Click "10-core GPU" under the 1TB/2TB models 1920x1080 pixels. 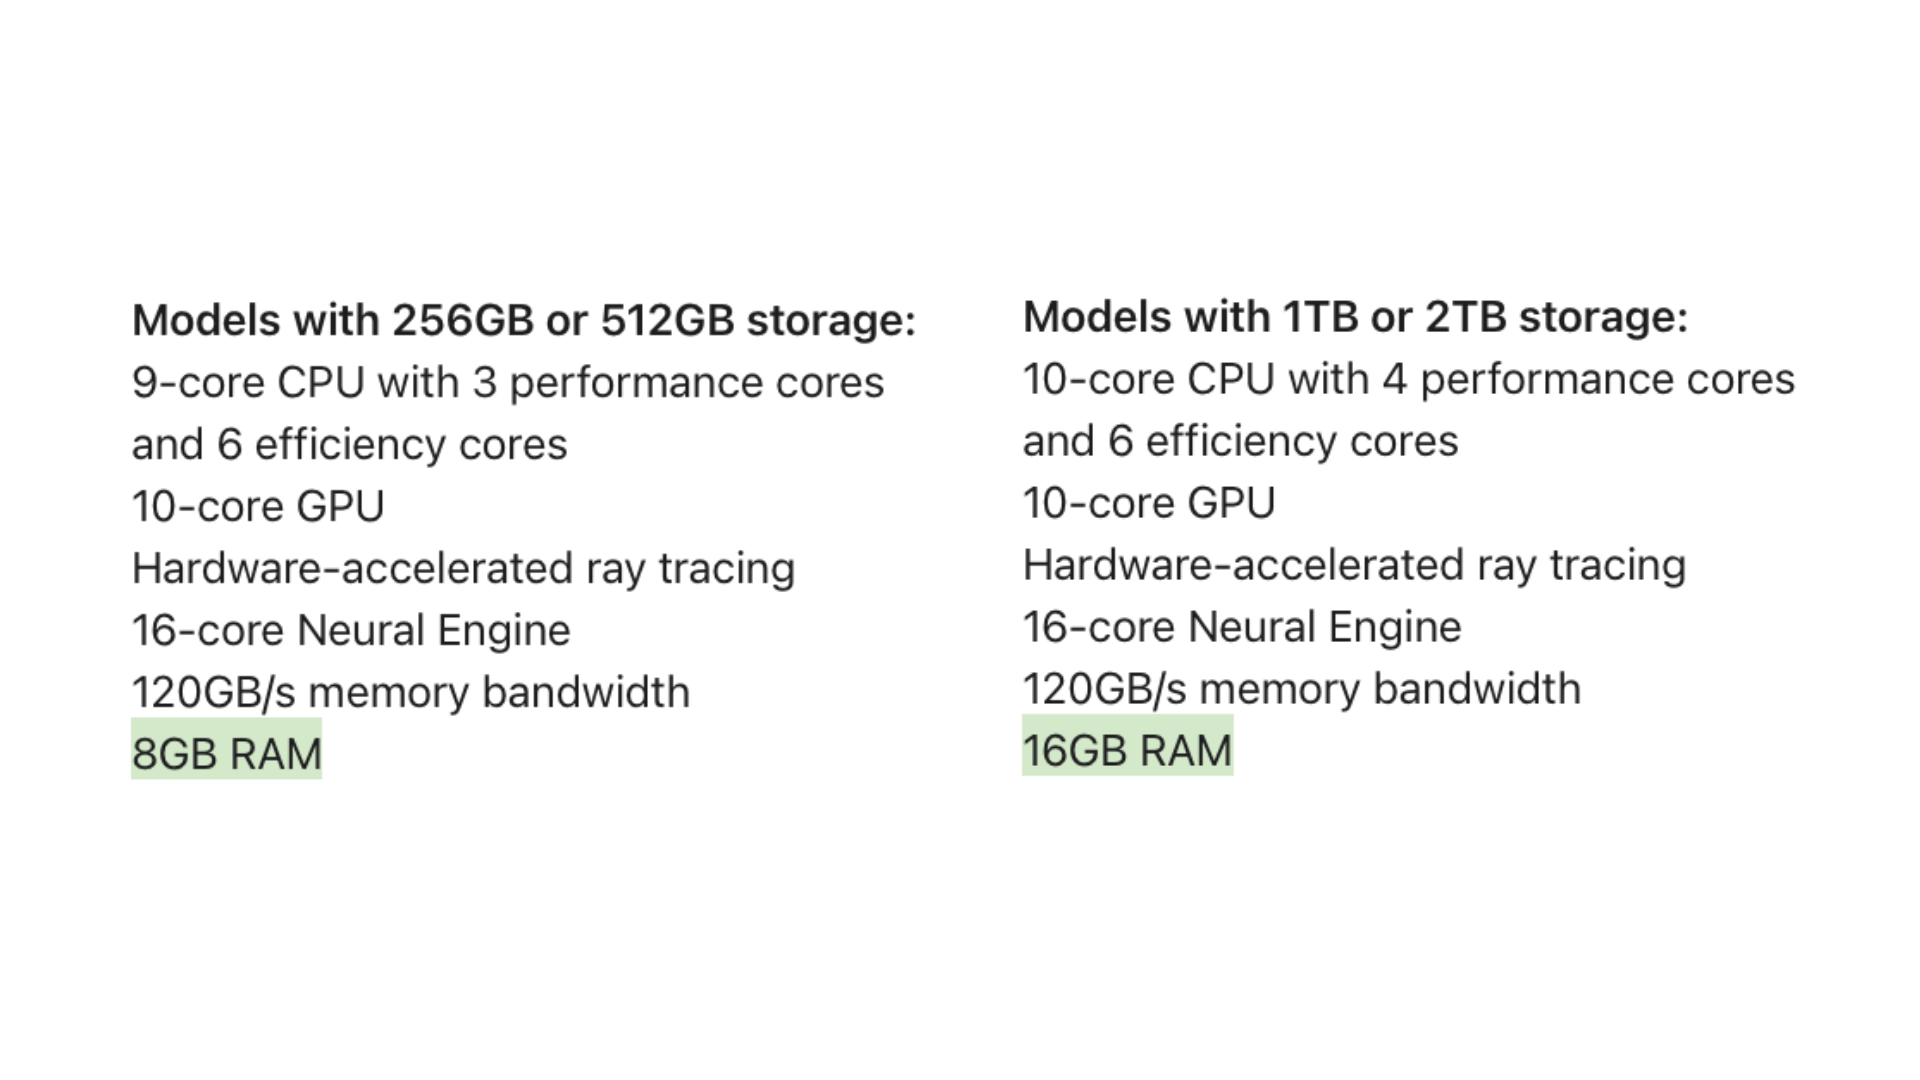[x=1149, y=504]
